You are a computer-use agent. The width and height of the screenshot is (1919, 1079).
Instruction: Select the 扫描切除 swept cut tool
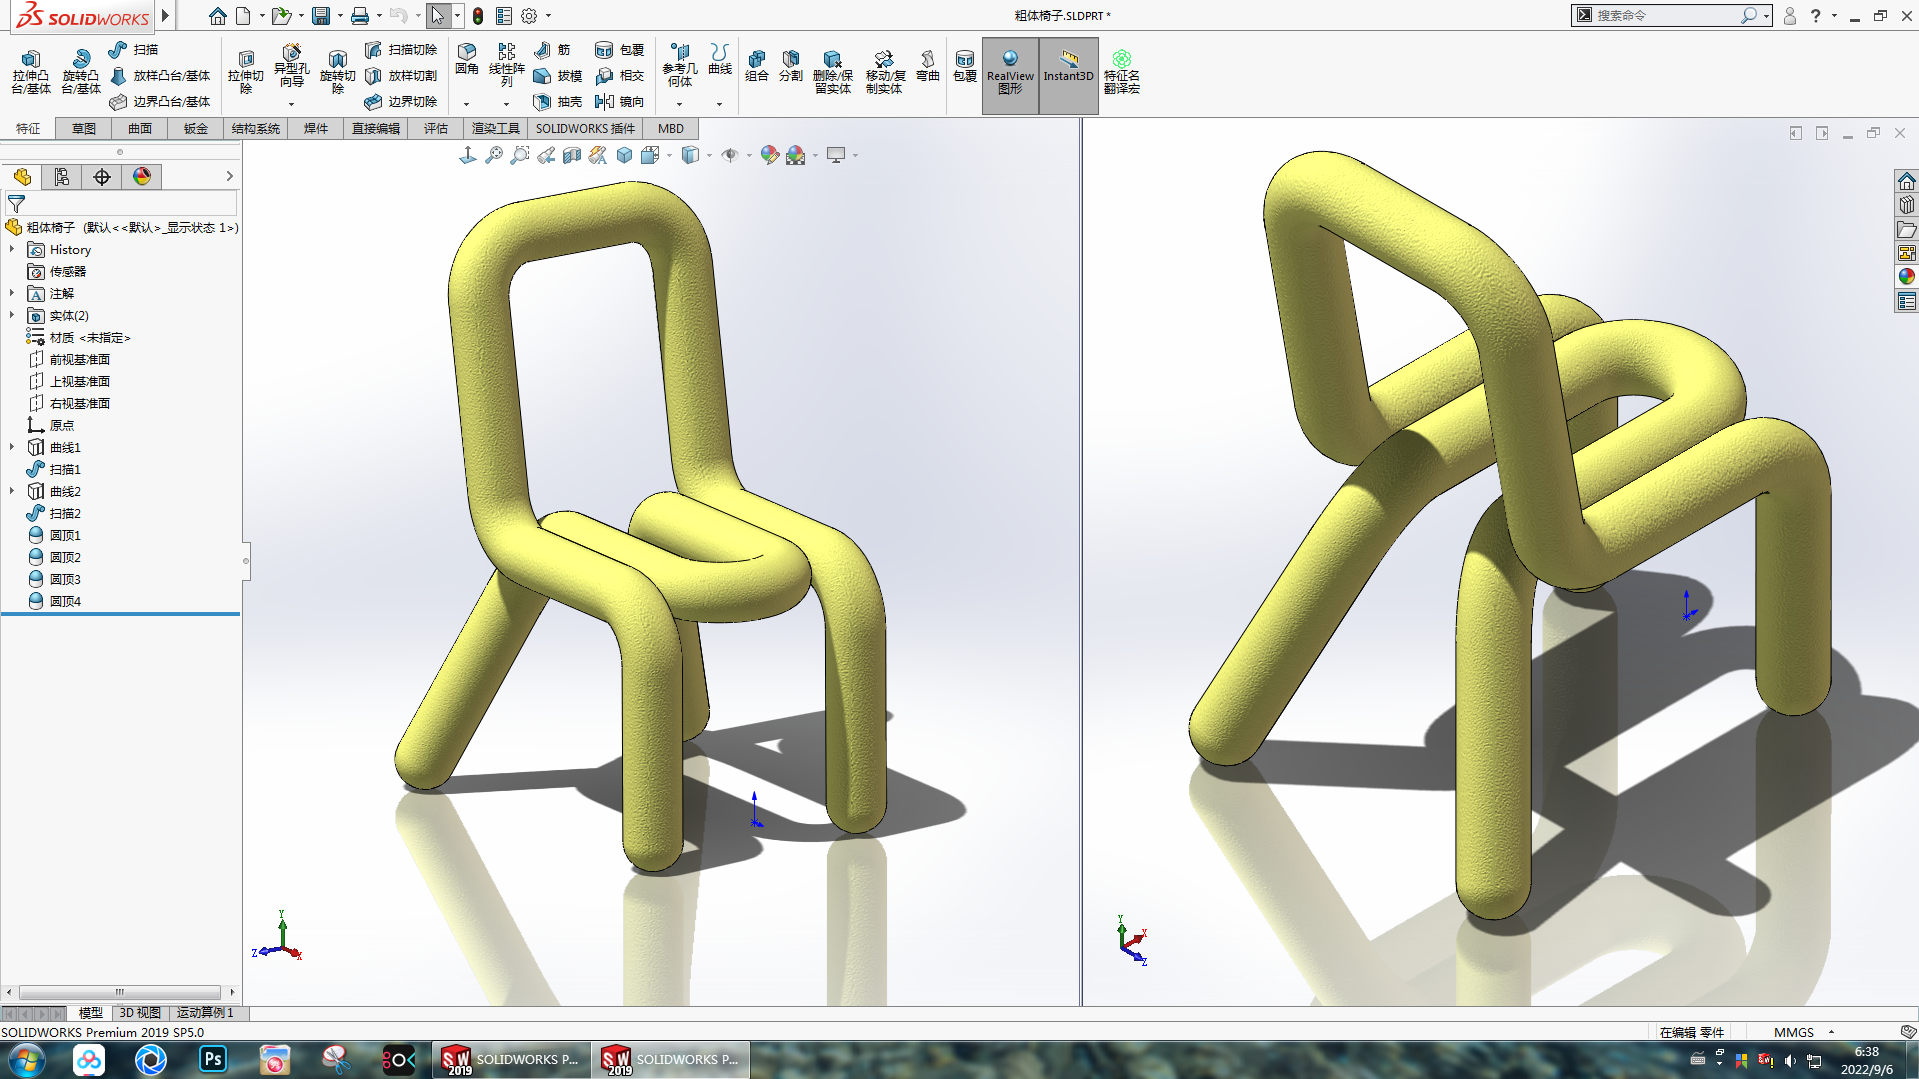click(x=401, y=50)
